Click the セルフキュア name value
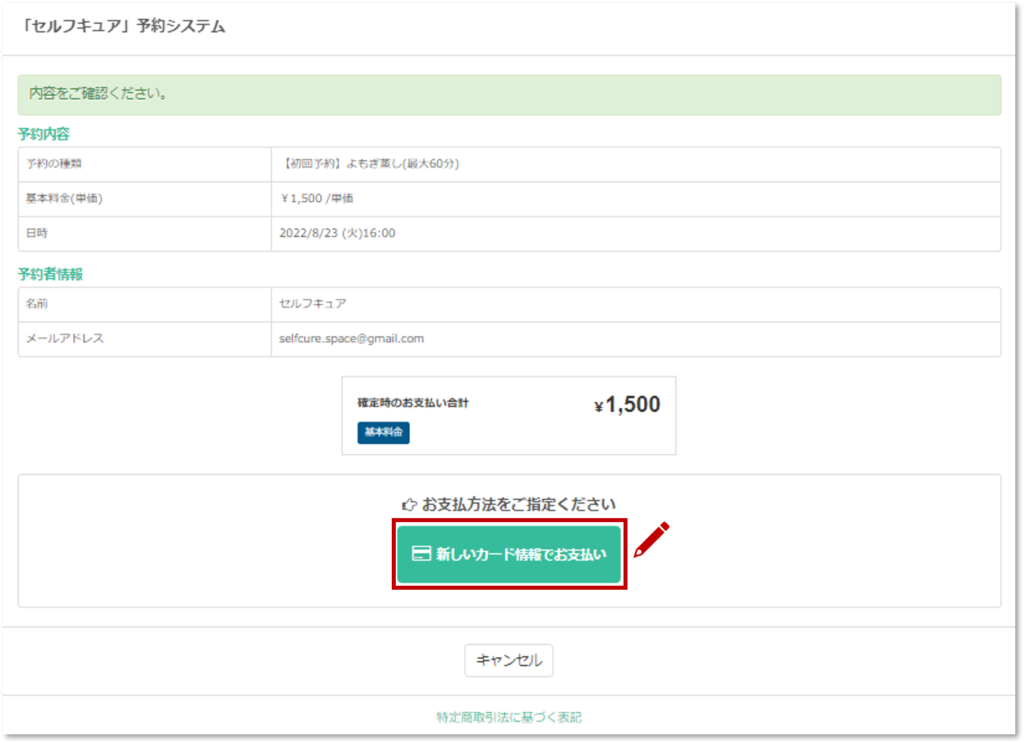 pyautogui.click(x=313, y=304)
